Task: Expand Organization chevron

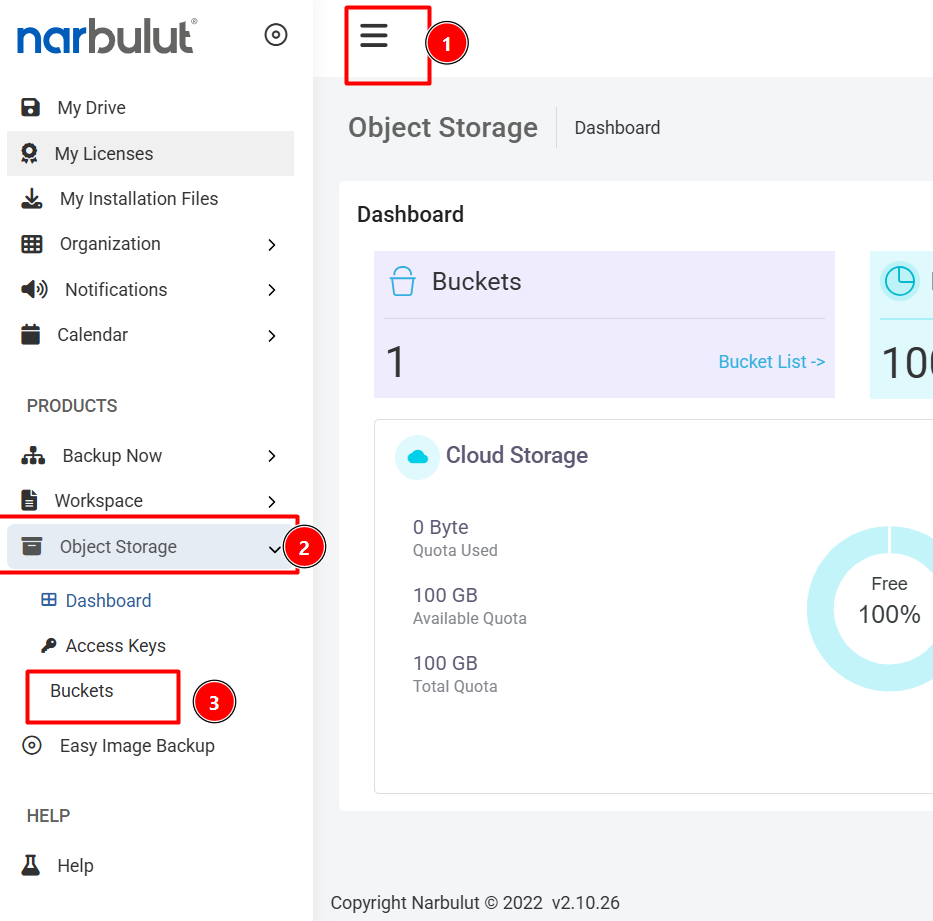Action: pos(272,245)
